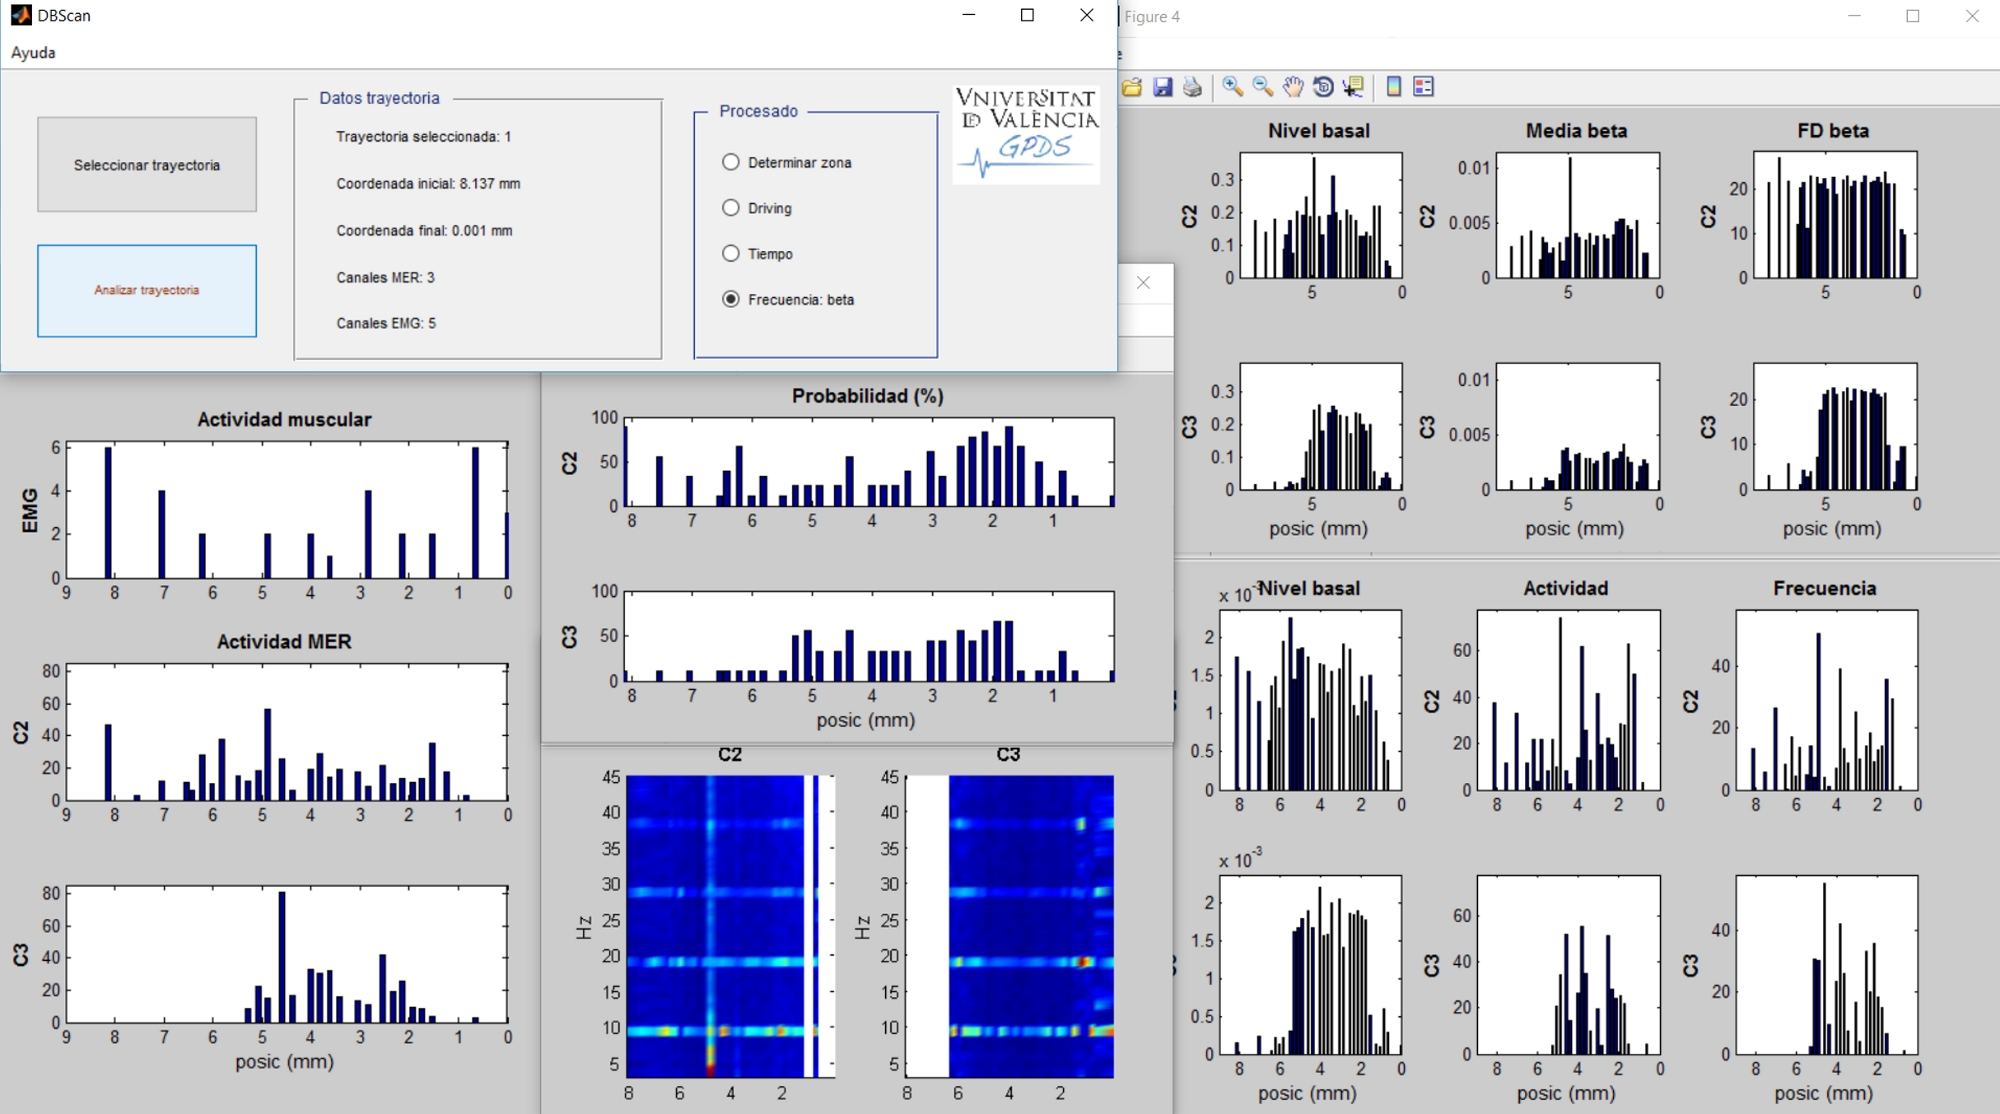The width and height of the screenshot is (2000, 1114).
Task: Close the small dialog with X
Action: [x=1143, y=283]
